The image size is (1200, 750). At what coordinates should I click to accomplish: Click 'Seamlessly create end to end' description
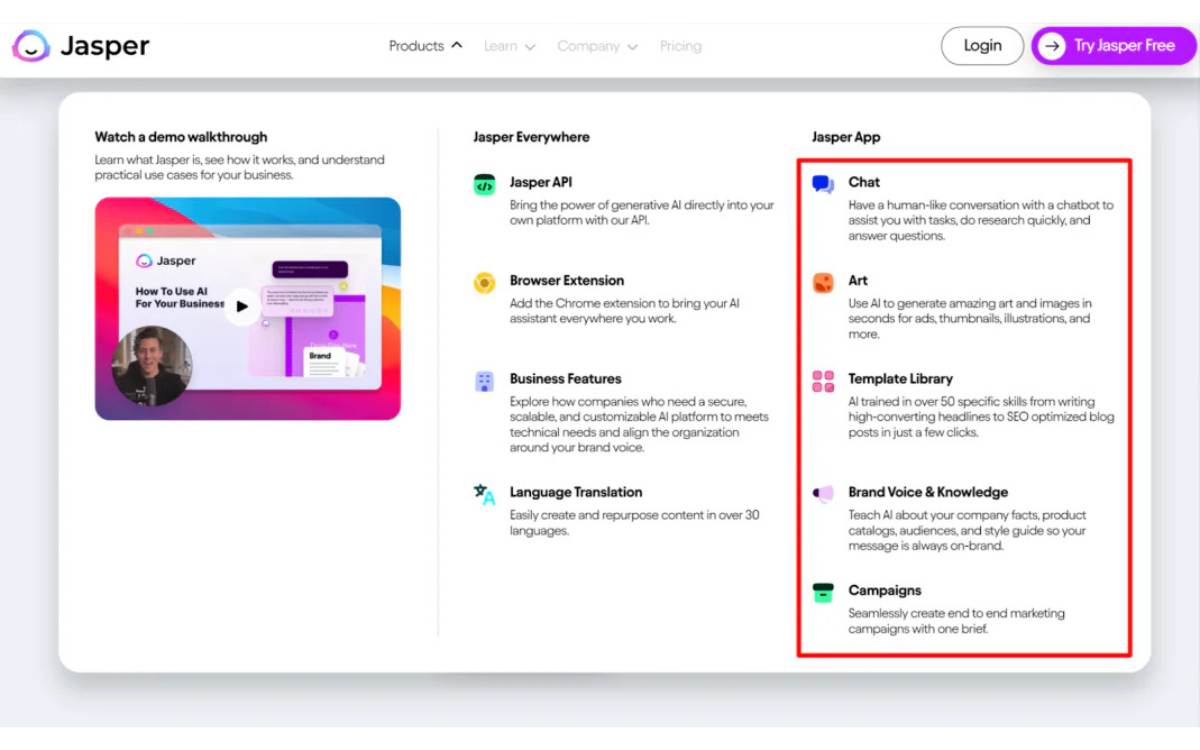[x=957, y=621]
